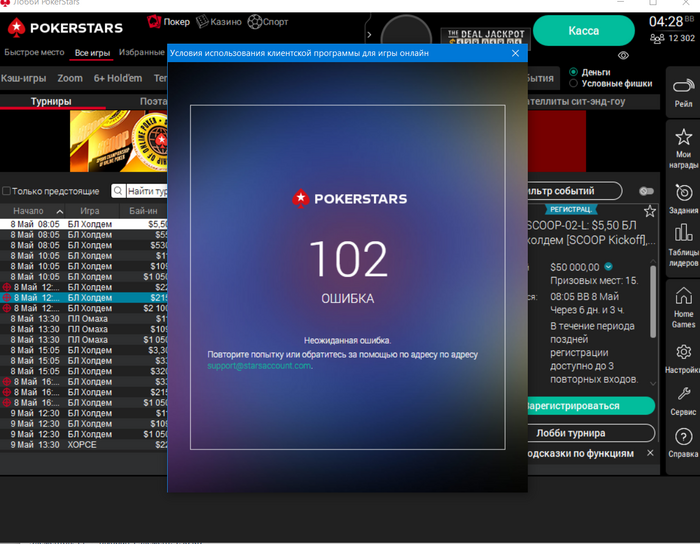Expand the $50 000,00 prize pool details
Image resolution: width=700 pixels, height=544 pixels.
pyautogui.click(x=608, y=267)
